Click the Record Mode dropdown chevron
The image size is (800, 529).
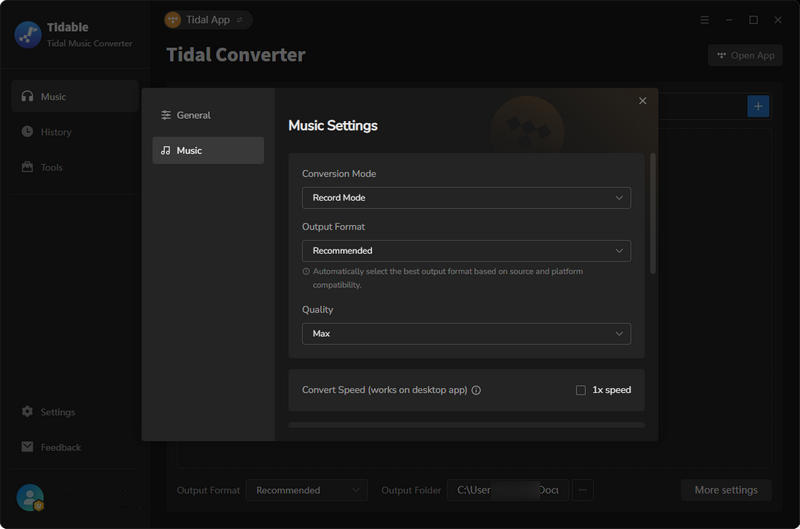(619, 198)
